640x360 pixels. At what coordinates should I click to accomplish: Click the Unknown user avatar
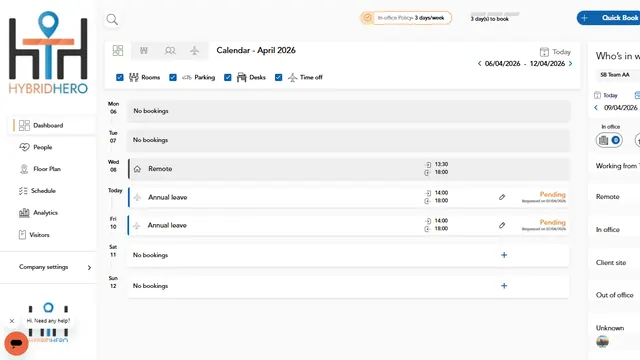(x=602, y=341)
